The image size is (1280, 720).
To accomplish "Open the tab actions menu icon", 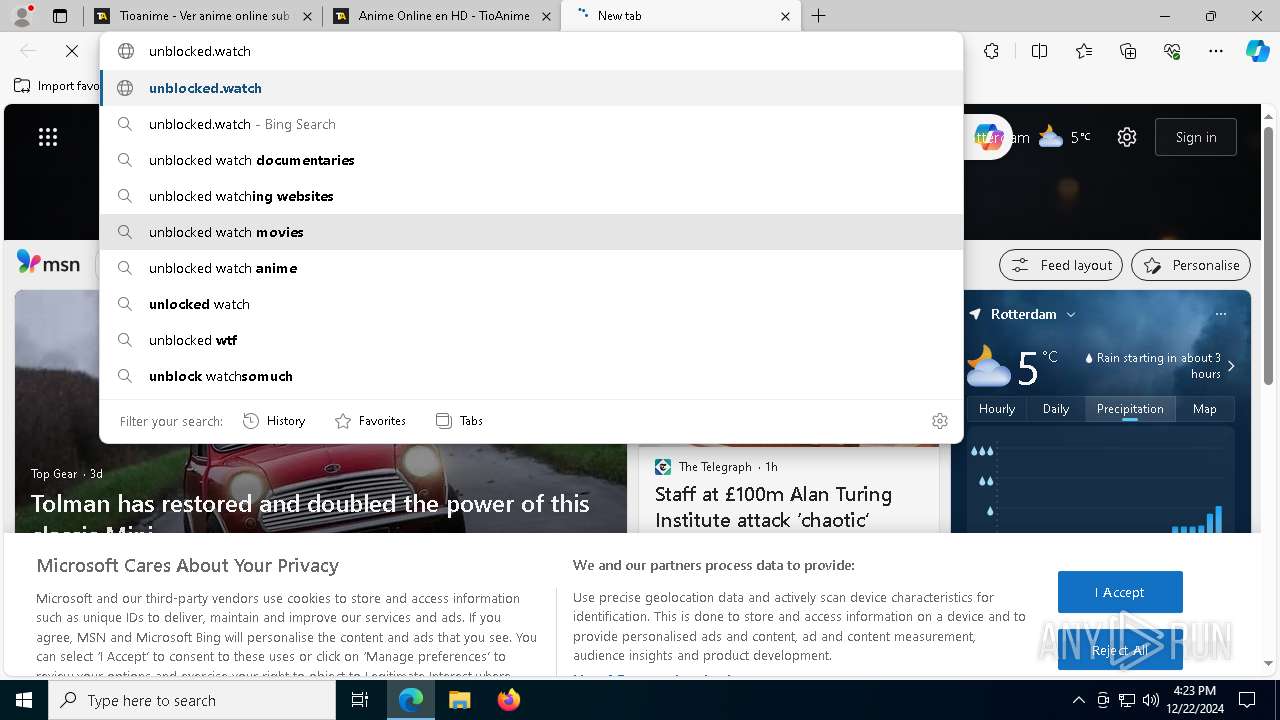I will pyautogui.click(x=60, y=16).
